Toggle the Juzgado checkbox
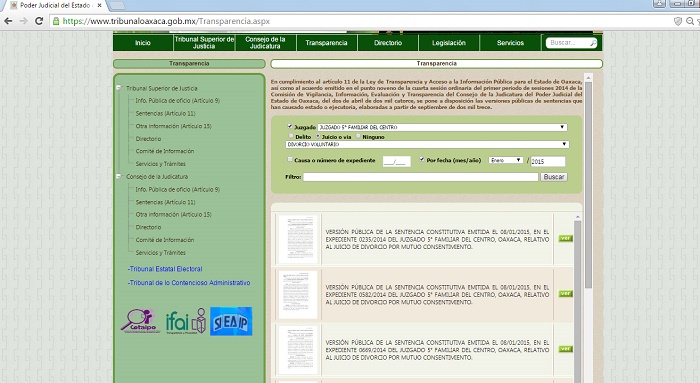This screenshot has height=383, width=700. click(x=290, y=127)
